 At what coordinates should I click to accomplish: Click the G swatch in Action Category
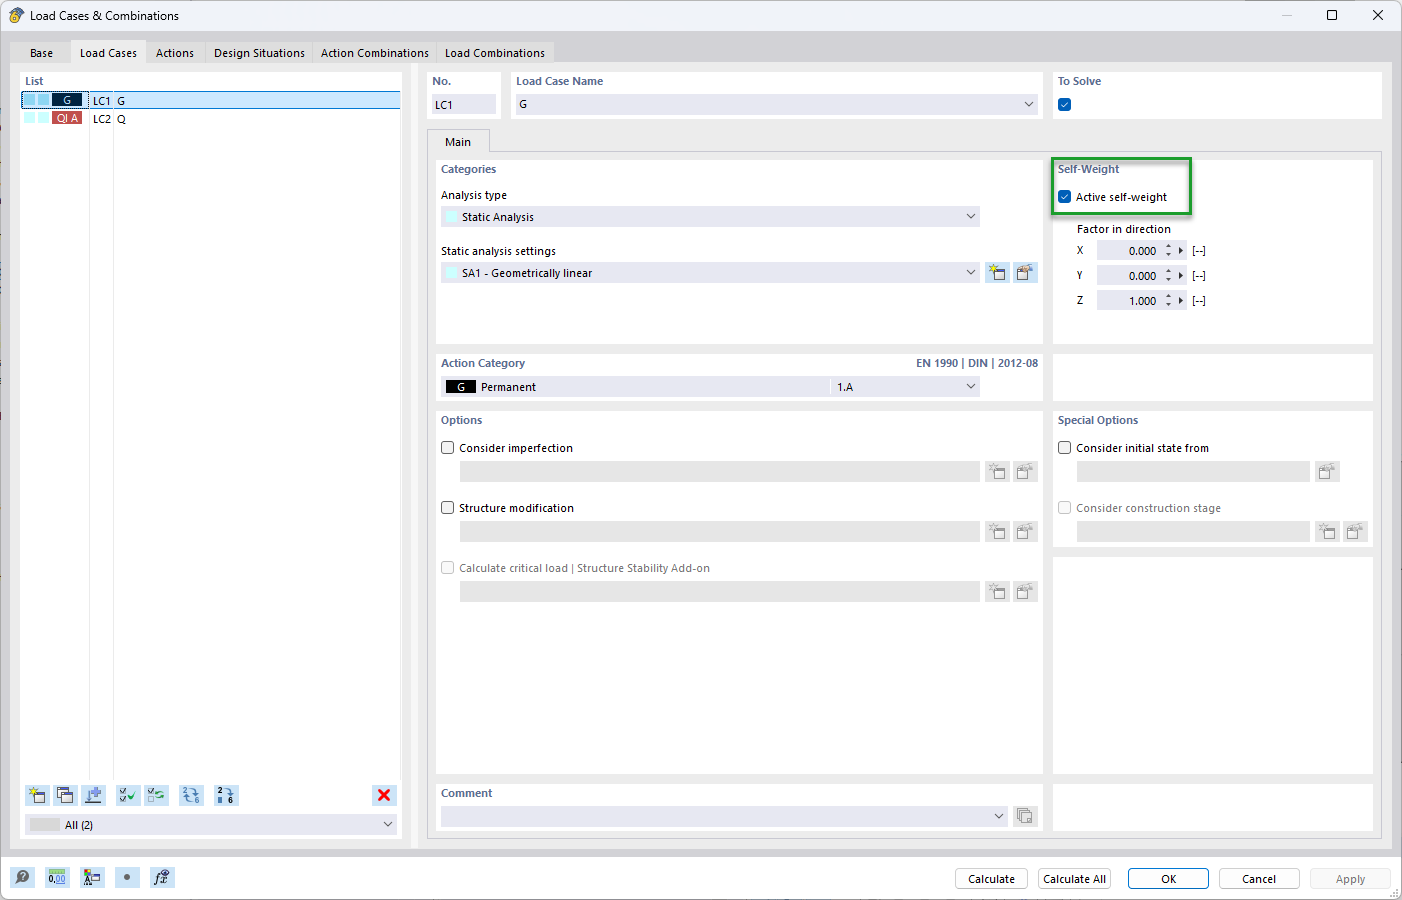[x=461, y=387]
